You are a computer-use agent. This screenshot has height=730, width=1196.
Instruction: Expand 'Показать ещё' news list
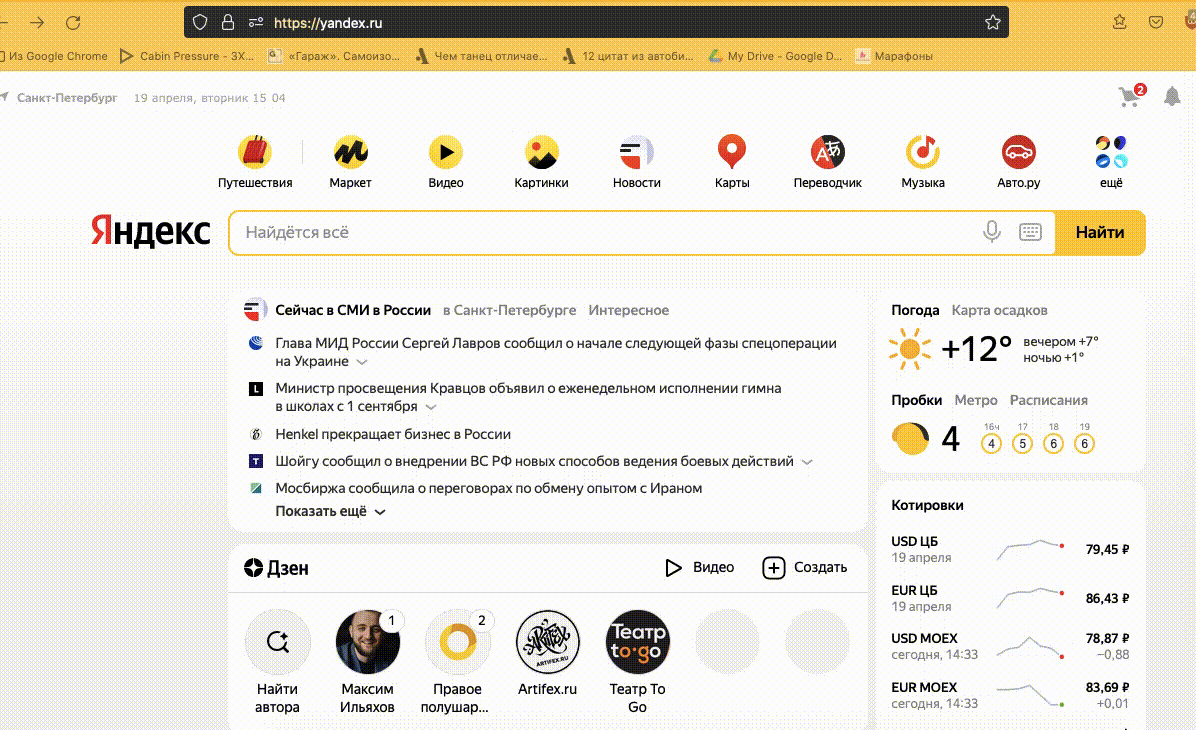[330, 511]
